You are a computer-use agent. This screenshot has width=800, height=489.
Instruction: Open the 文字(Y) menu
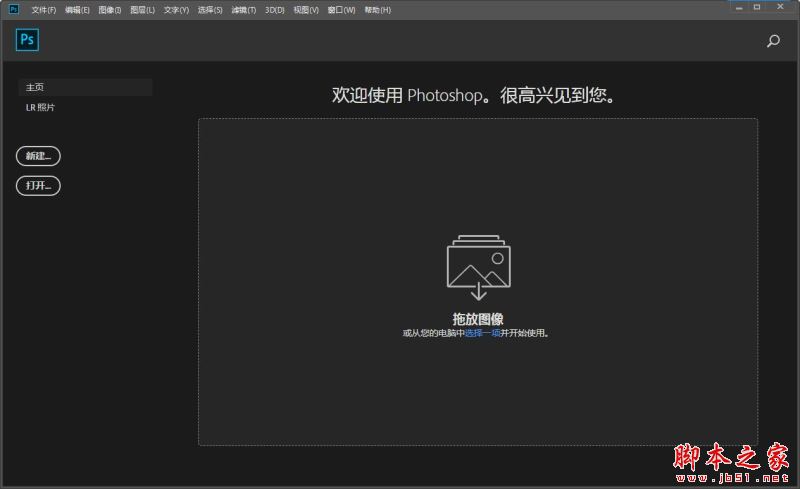[x=176, y=10]
